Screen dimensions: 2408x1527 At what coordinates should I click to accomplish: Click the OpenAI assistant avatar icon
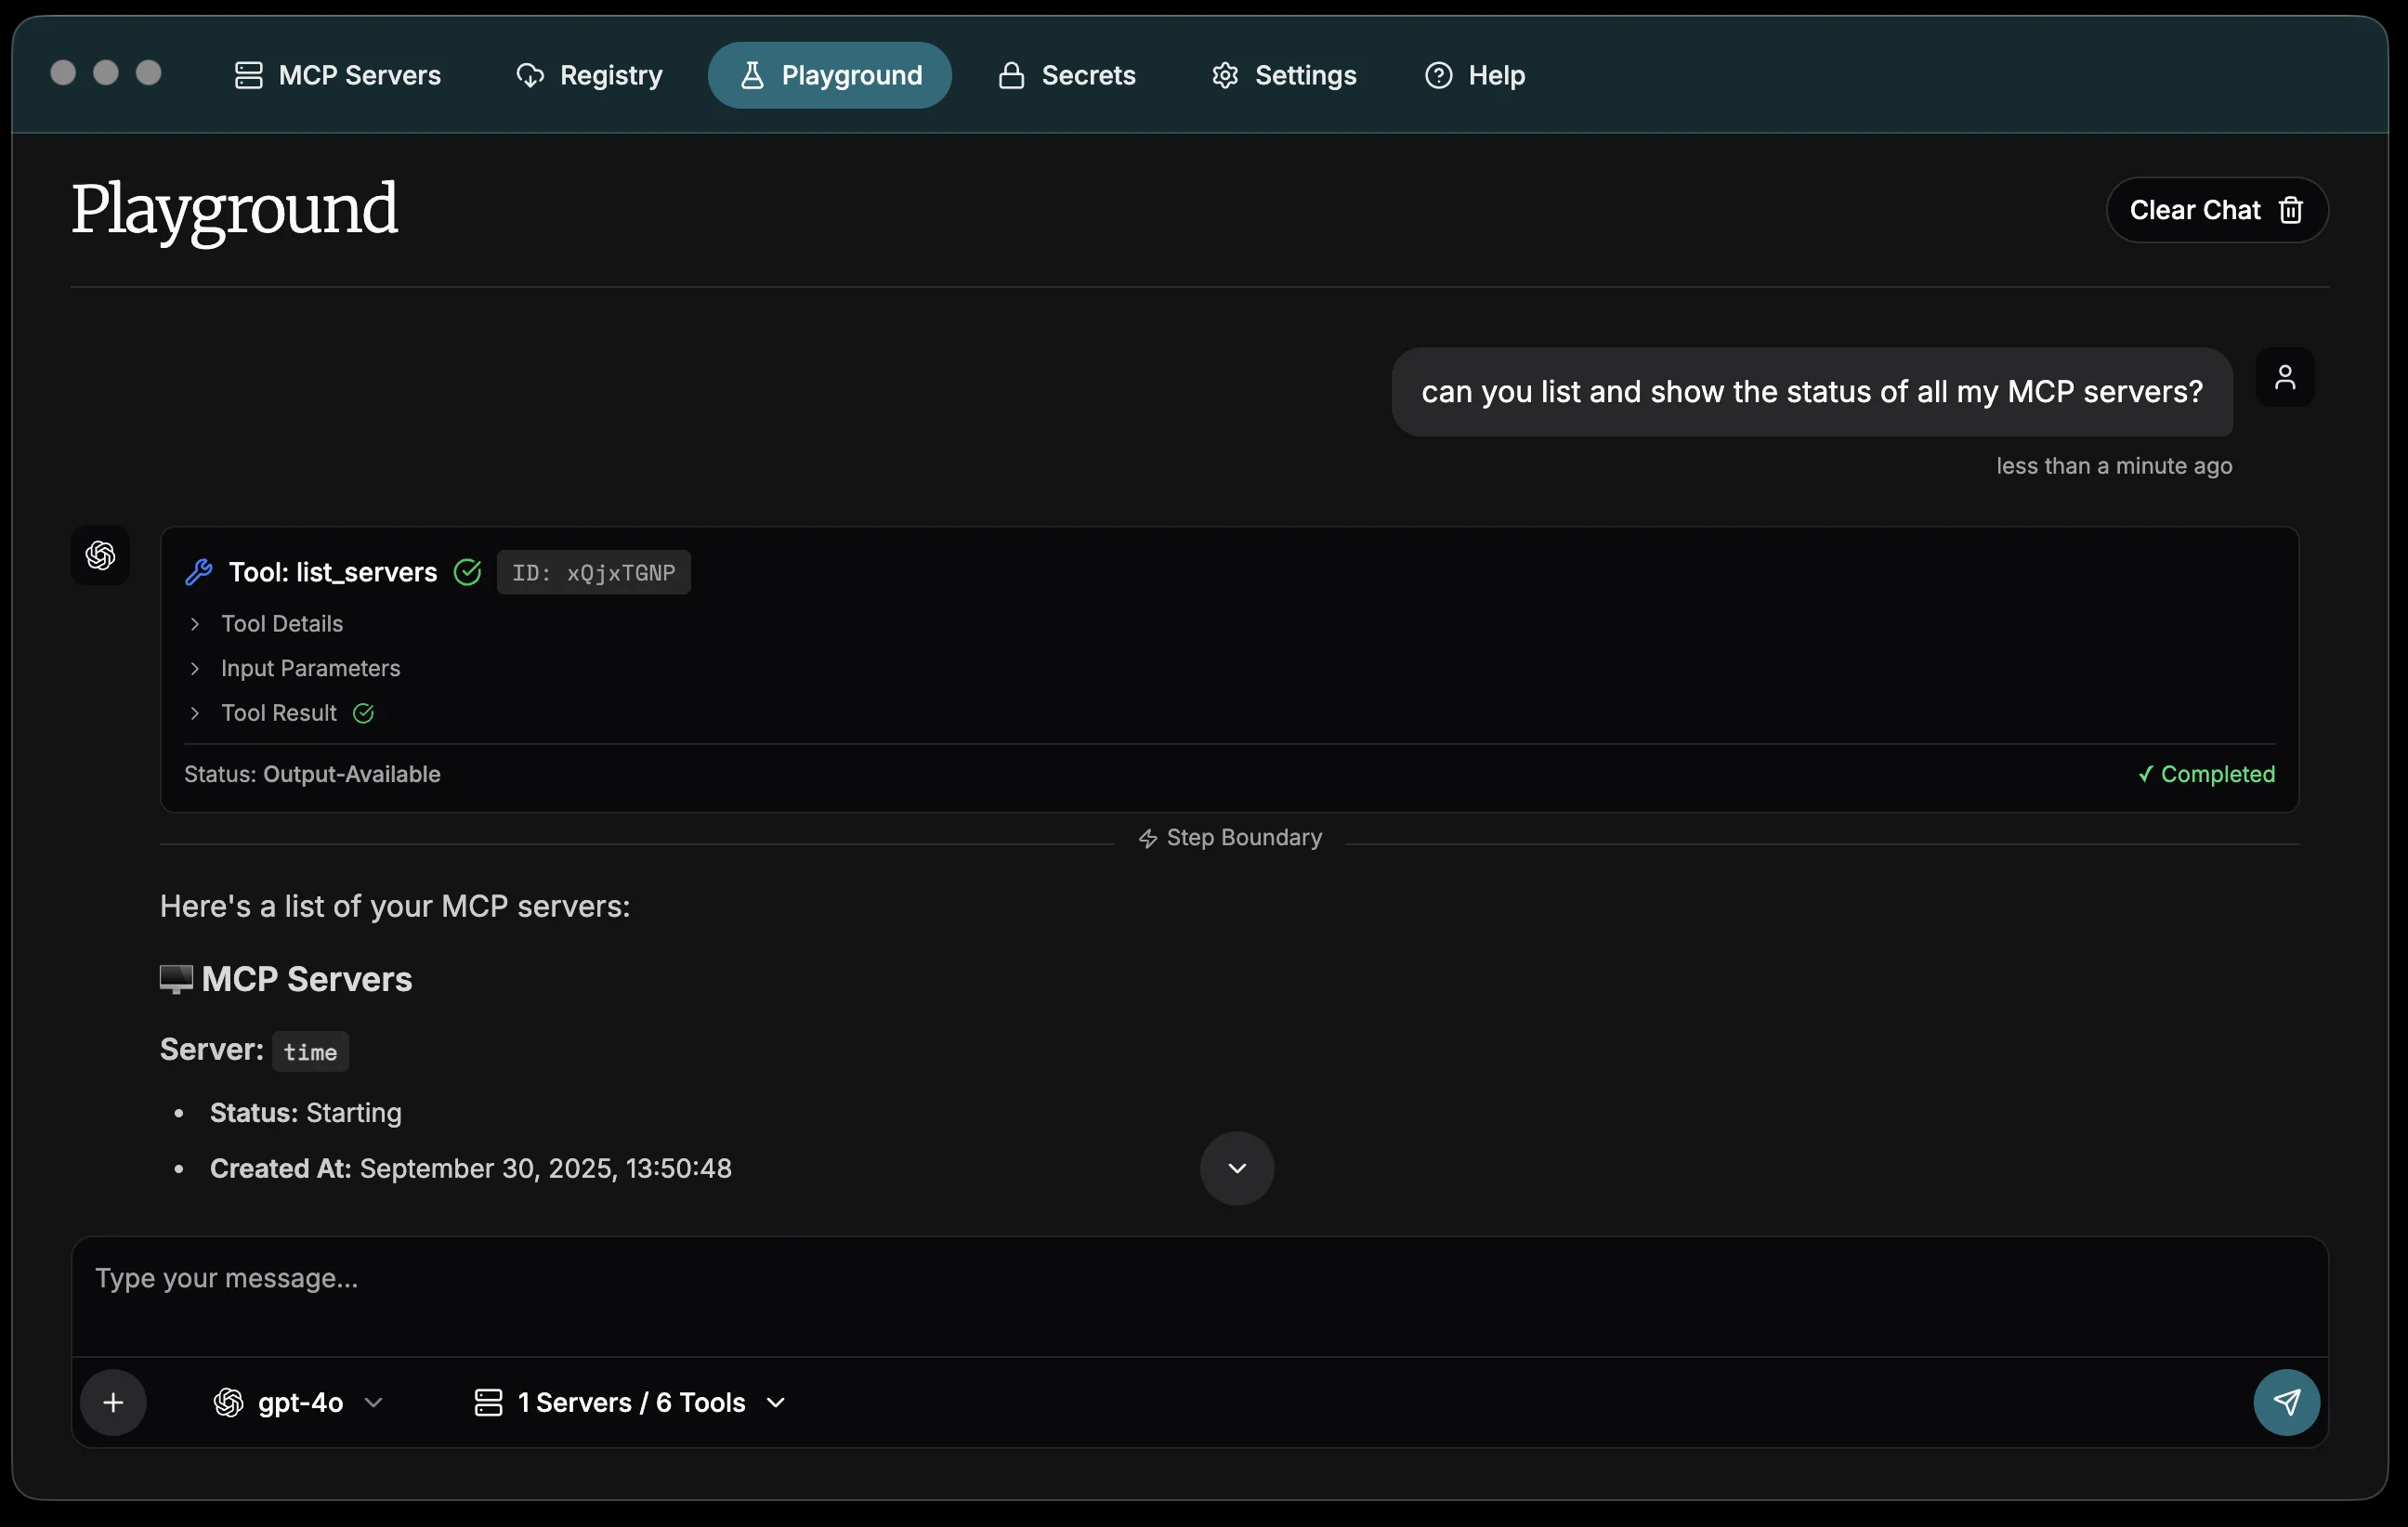[x=100, y=555]
